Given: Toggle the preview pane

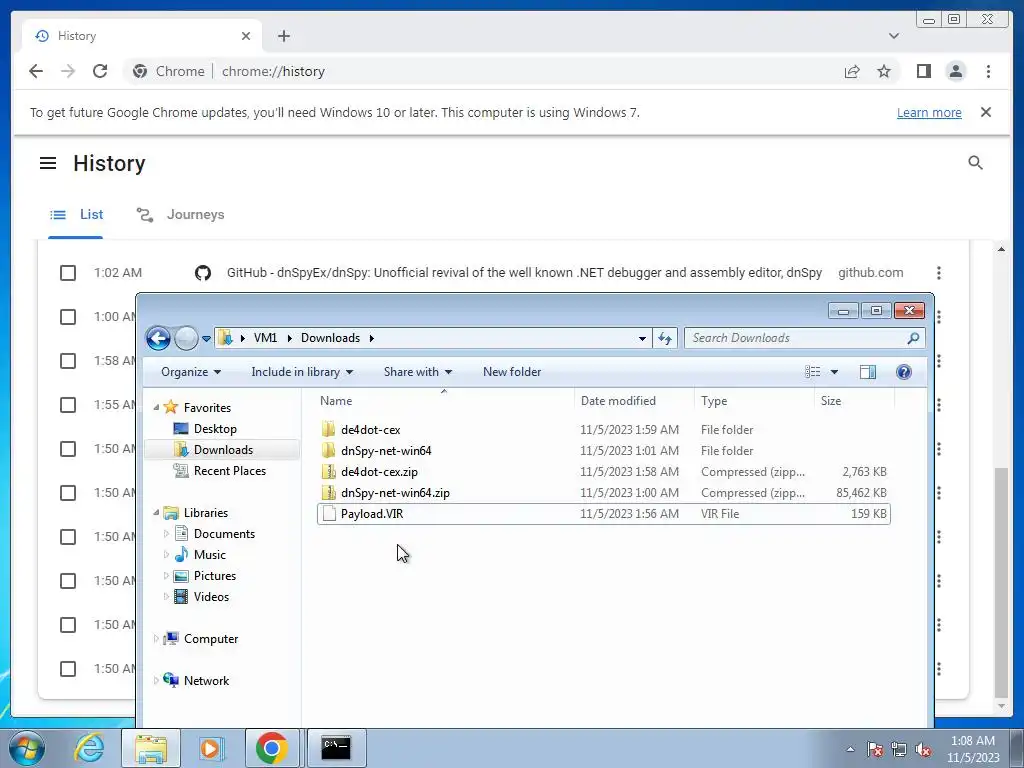Looking at the screenshot, I should [x=867, y=372].
